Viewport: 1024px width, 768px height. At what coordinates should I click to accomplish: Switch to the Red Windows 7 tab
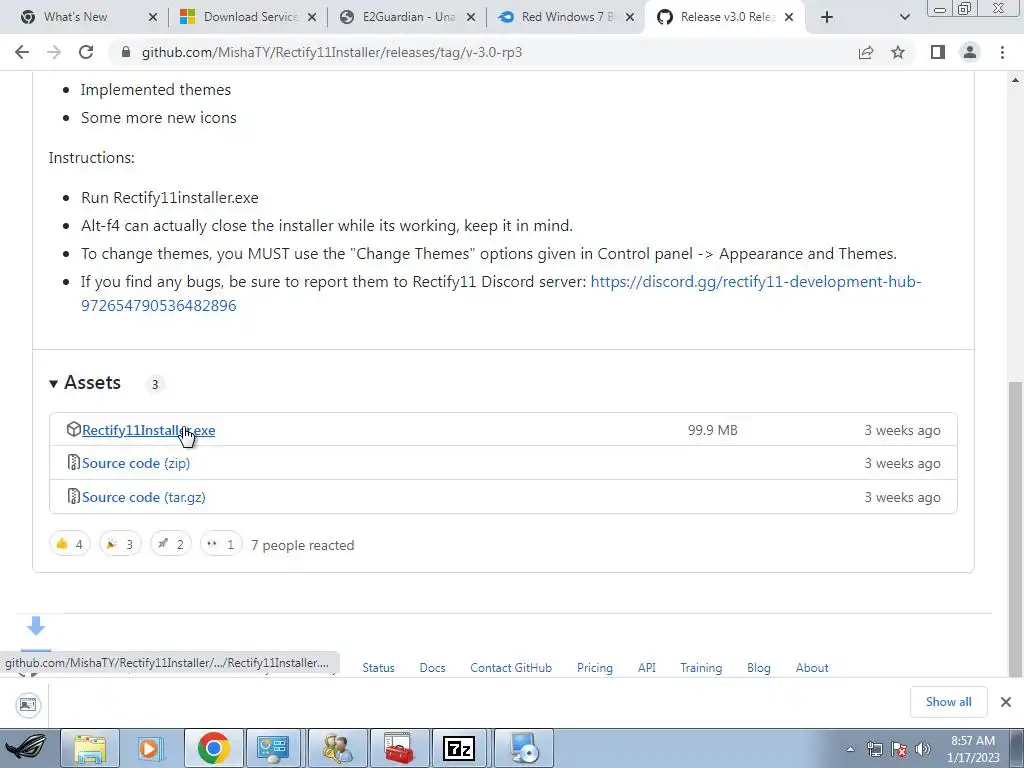point(567,17)
